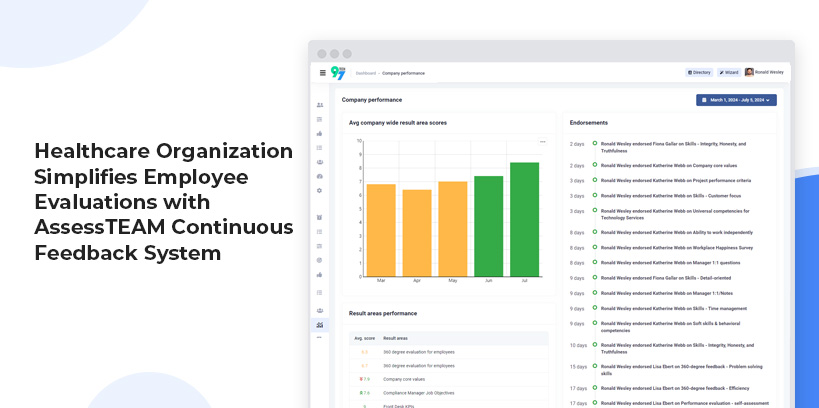Screen dimensions: 819x408
Task: Open endorsement of Fiona Gellar on Skills - Integrity, Honesty
Action: (673, 147)
